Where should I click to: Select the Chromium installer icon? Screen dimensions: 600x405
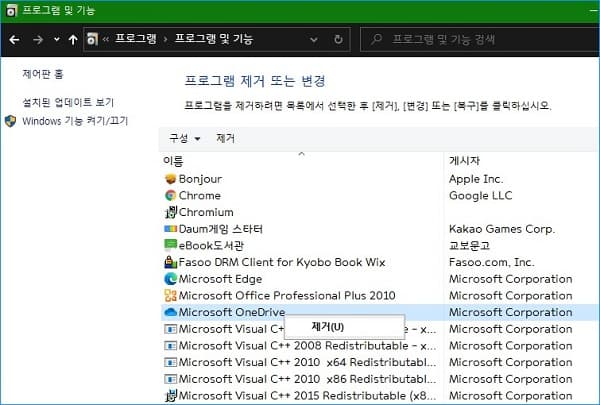tap(171, 212)
